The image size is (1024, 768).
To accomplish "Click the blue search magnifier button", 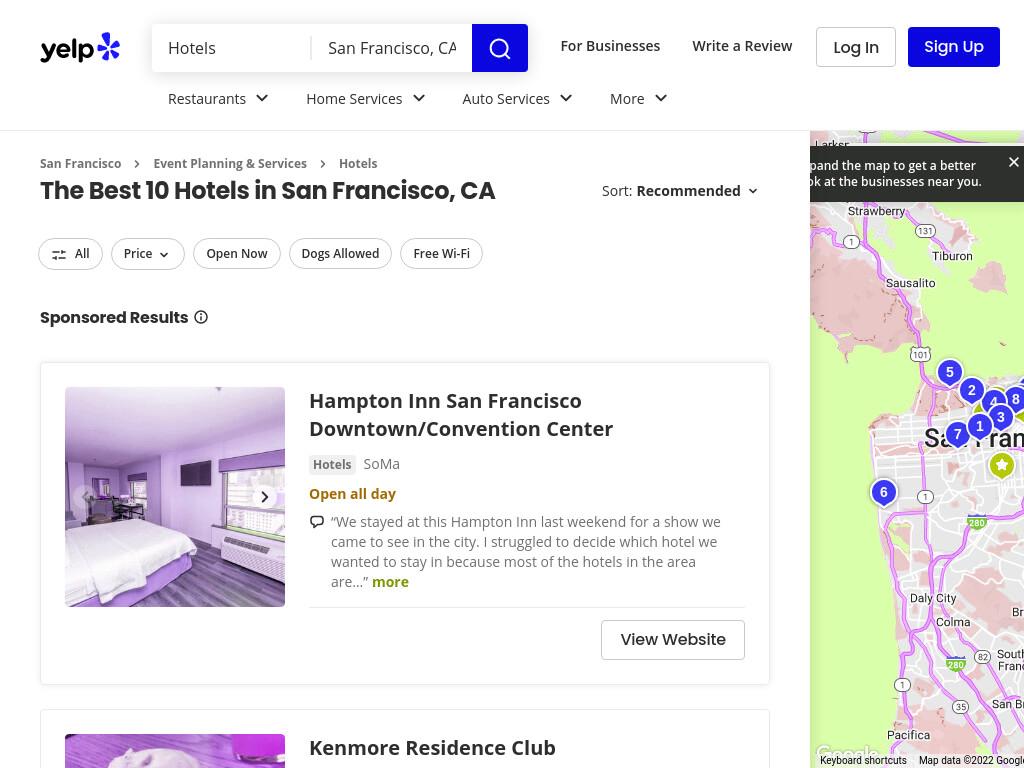I will (500, 48).
